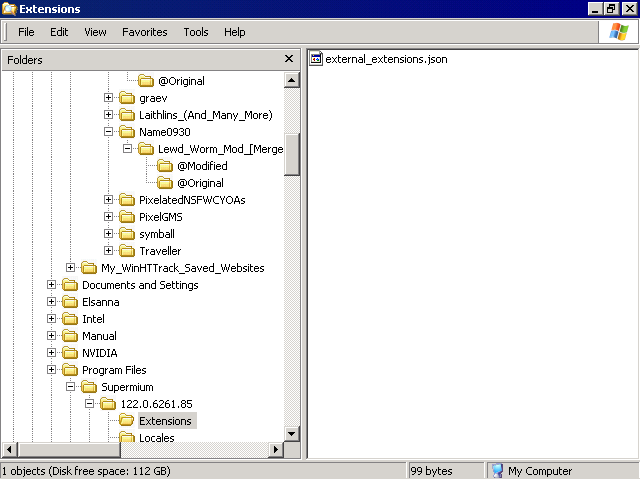Select the Documents and Settings folder icon
This screenshot has height=480, width=640.
[x=70, y=285]
